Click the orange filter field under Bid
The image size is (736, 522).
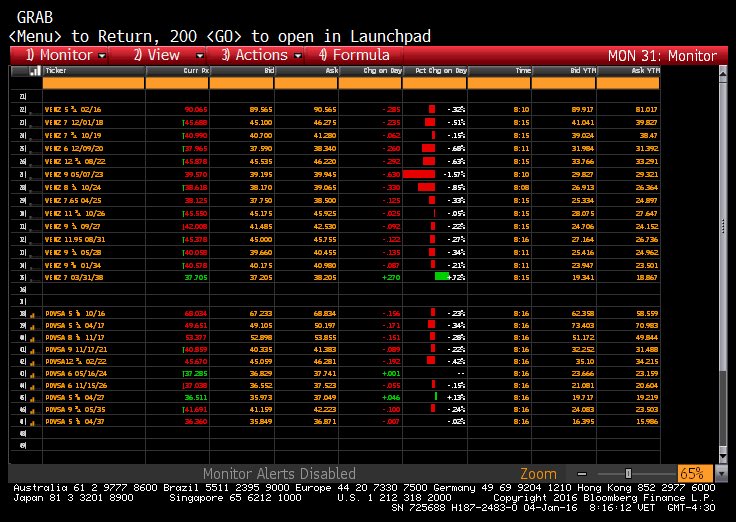(x=241, y=83)
